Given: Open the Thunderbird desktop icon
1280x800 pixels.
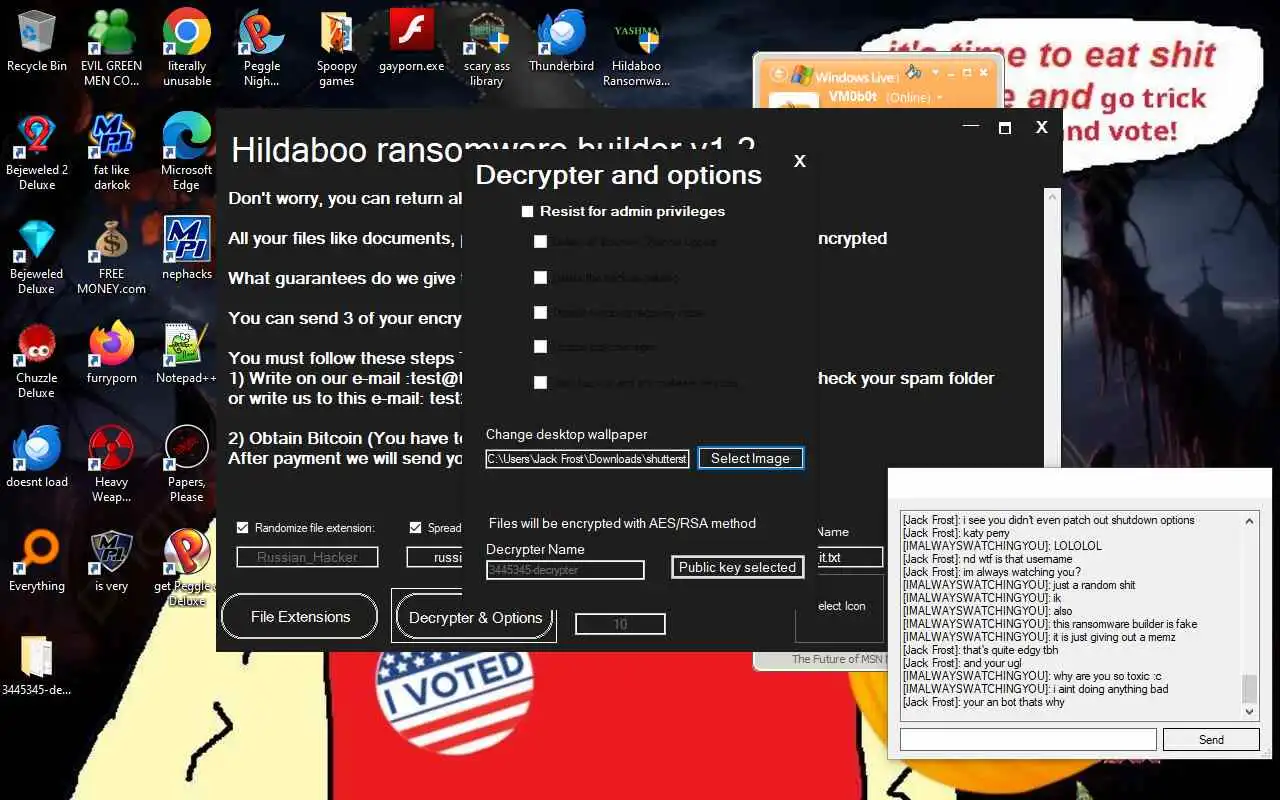Looking at the screenshot, I should tap(561, 42).
